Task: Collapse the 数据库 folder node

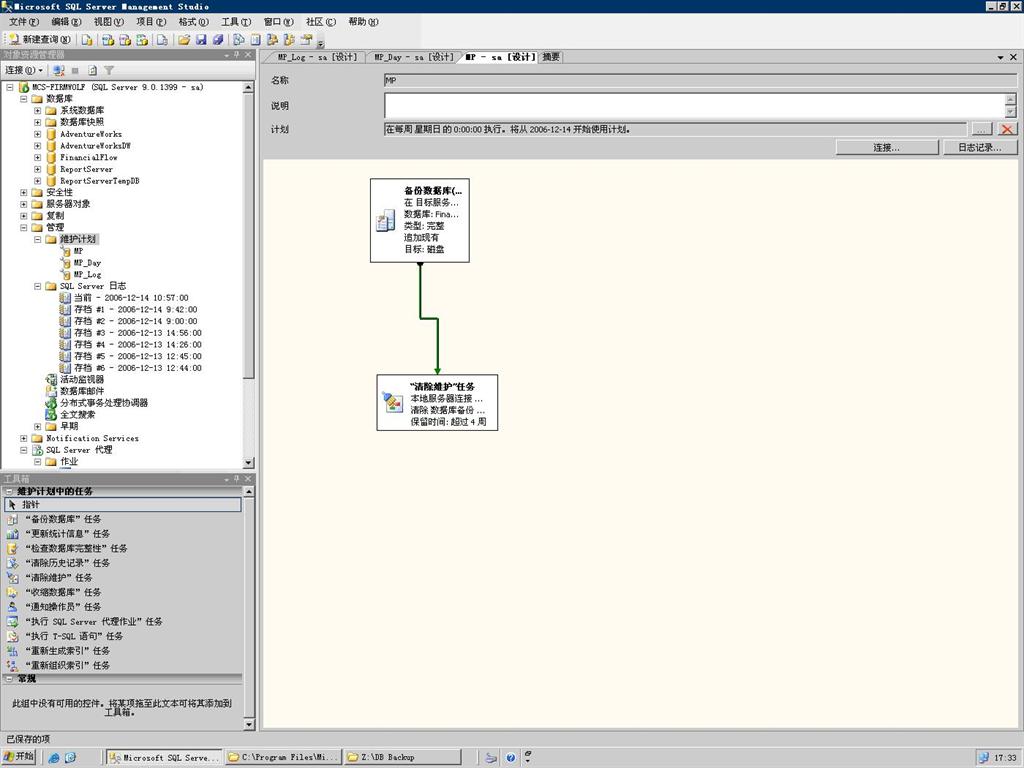Action: [x=24, y=99]
